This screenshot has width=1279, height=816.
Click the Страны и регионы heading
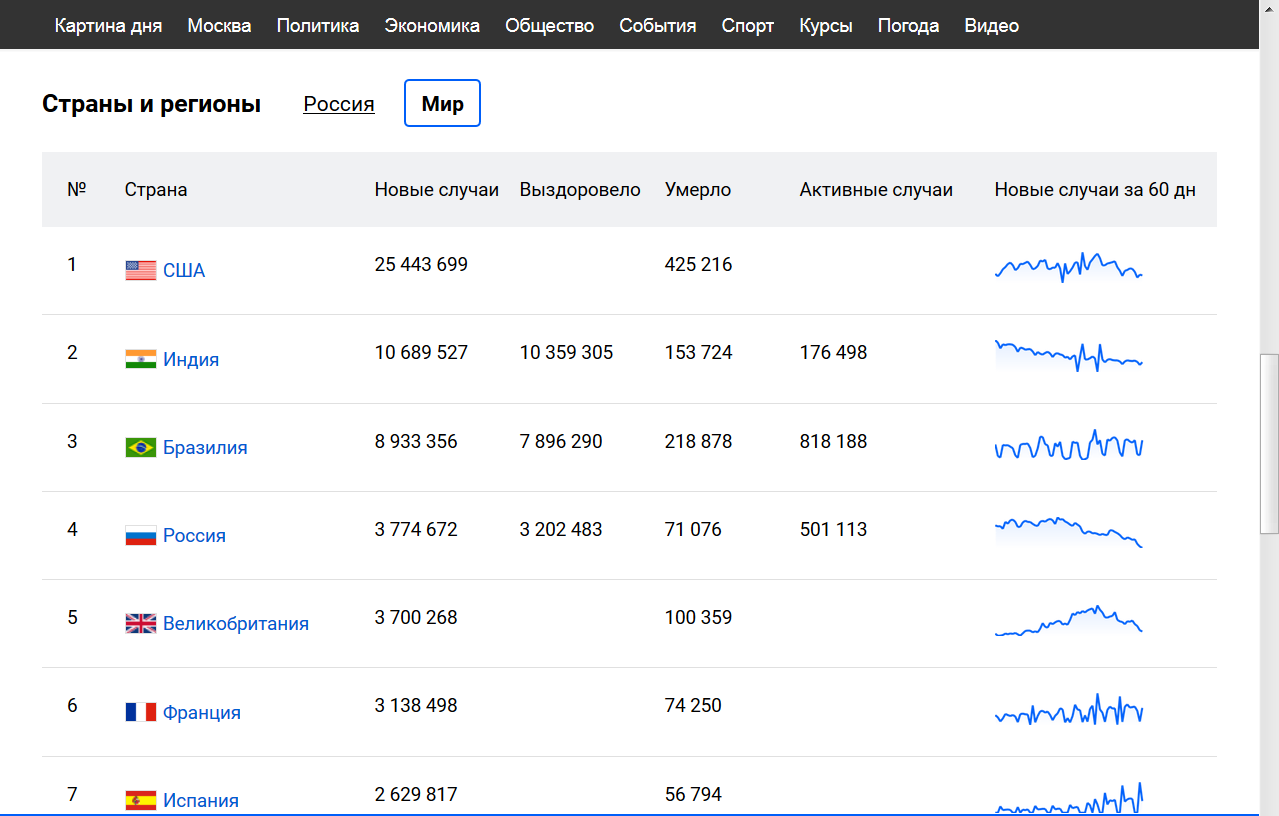[x=151, y=104]
